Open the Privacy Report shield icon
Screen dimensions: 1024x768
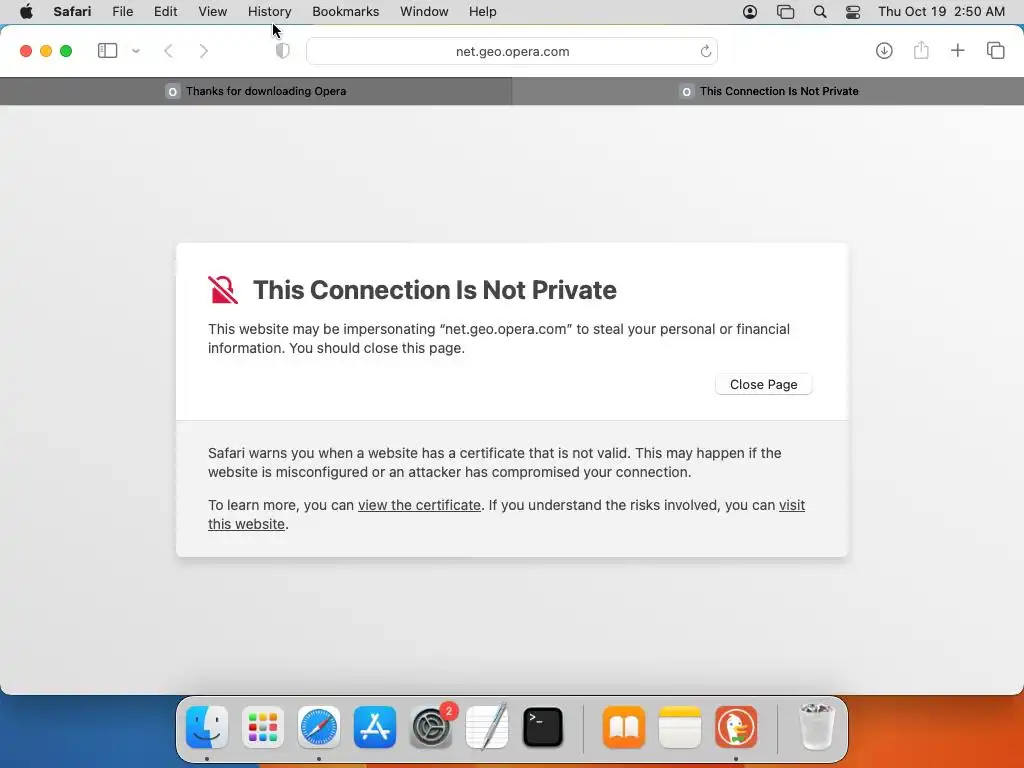point(282,50)
